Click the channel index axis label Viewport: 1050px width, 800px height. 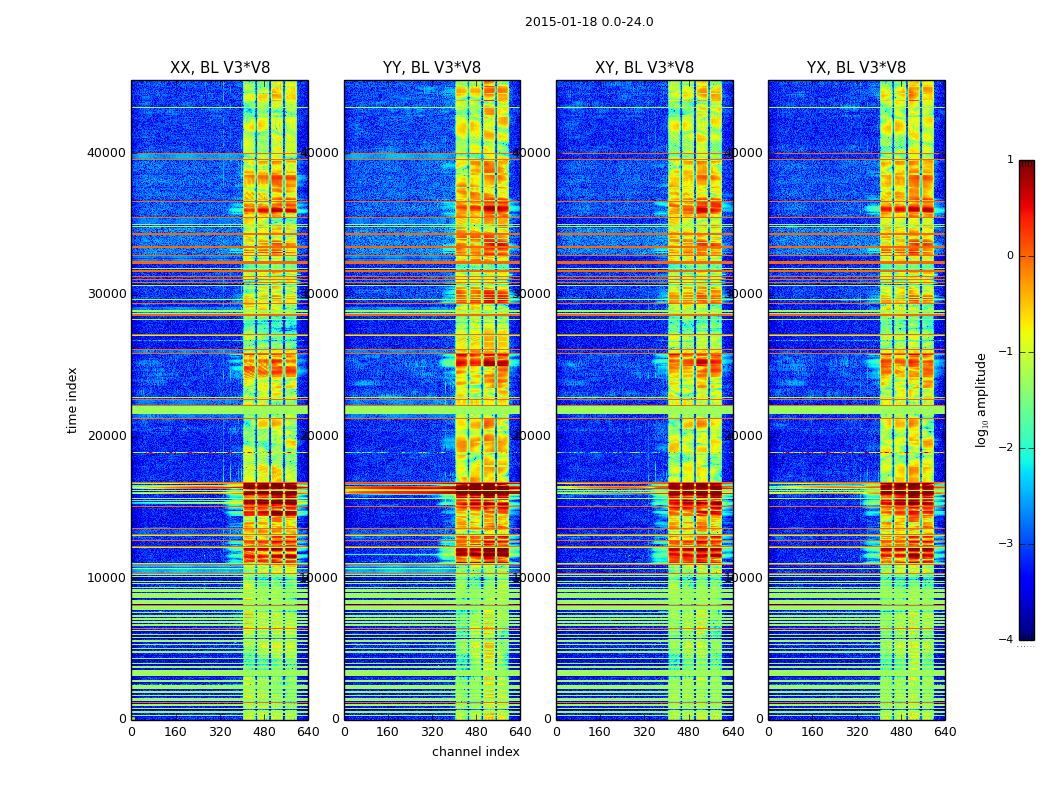coord(475,752)
